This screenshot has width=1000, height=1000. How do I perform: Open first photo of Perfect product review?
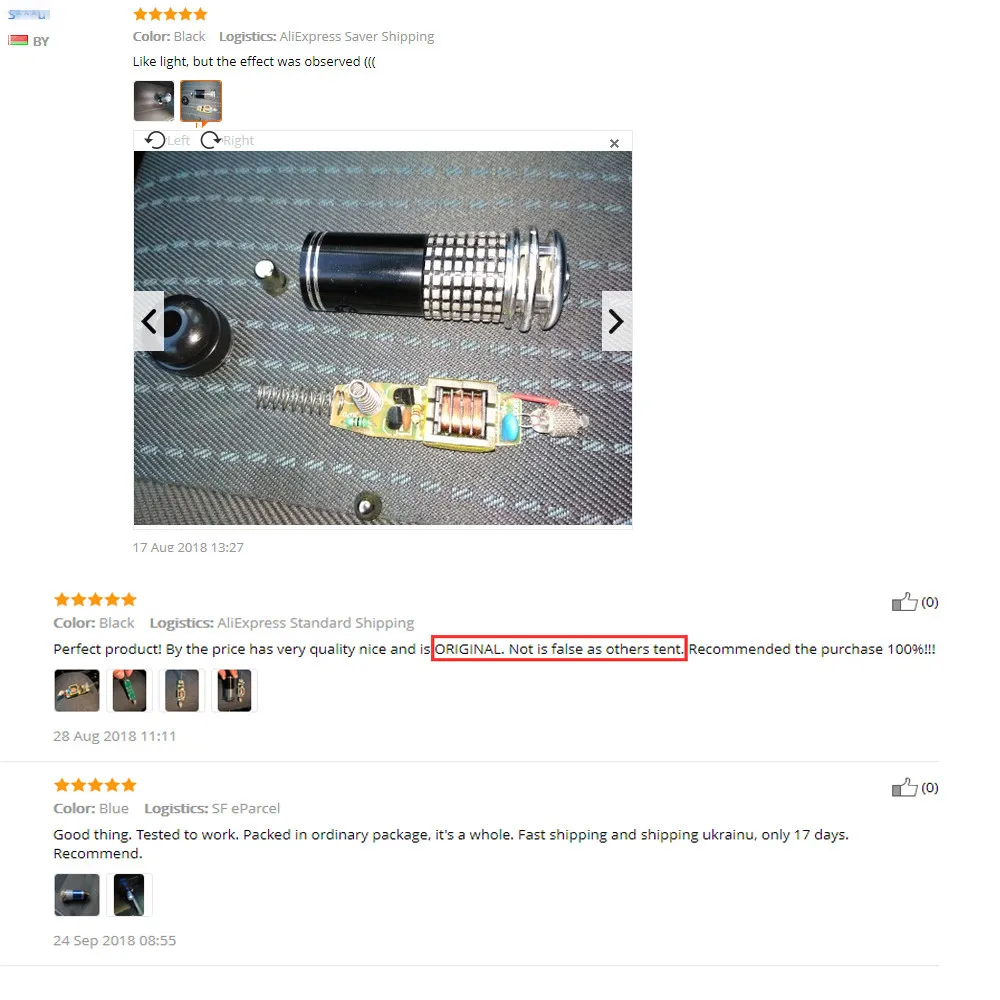pyautogui.click(x=77, y=690)
